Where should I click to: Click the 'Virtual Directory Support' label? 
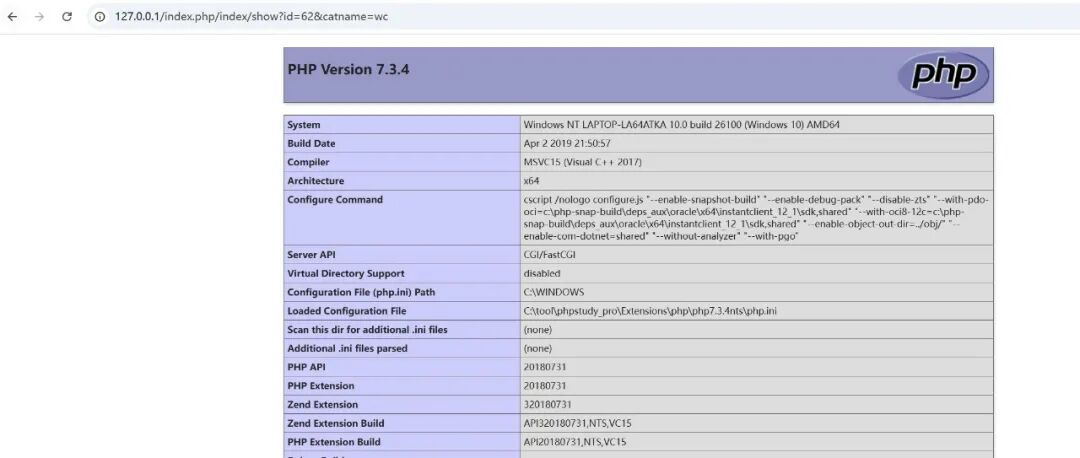click(x=346, y=273)
